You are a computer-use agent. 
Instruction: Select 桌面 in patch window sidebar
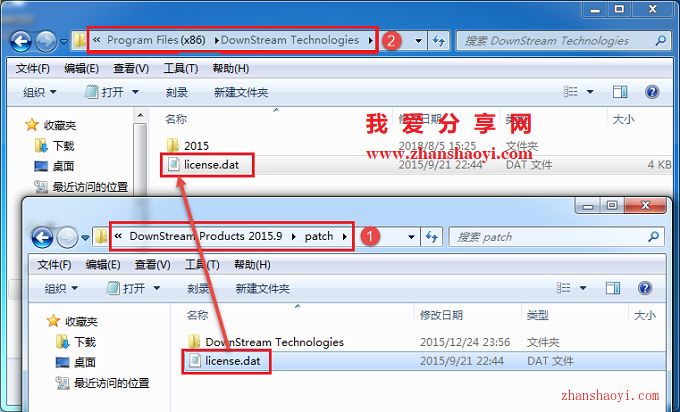point(76,363)
